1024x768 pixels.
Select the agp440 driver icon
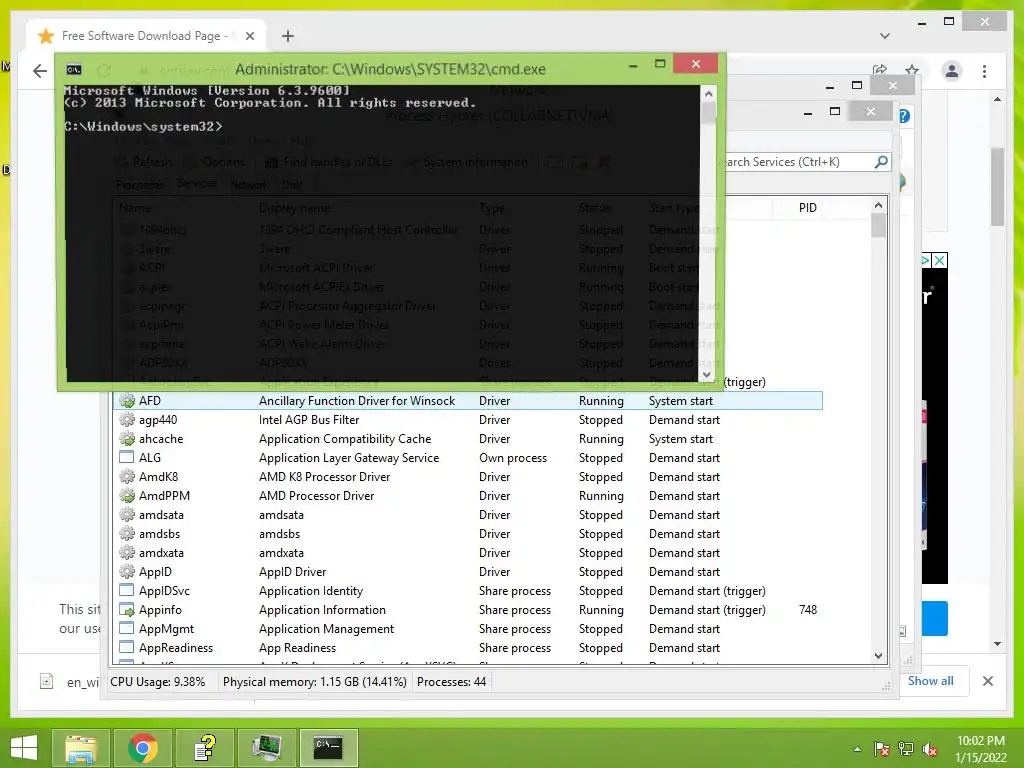(x=127, y=419)
